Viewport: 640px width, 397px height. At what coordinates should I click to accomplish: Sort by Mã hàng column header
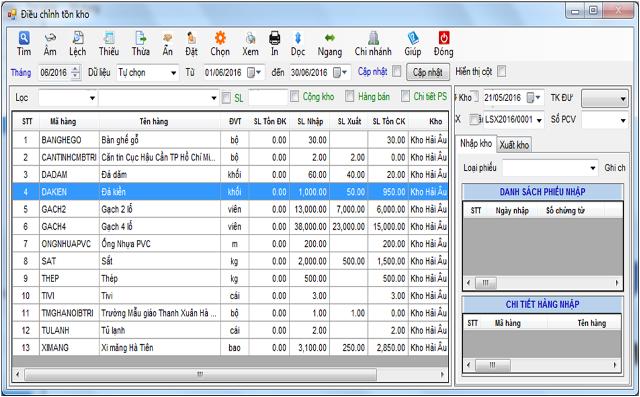[69, 122]
